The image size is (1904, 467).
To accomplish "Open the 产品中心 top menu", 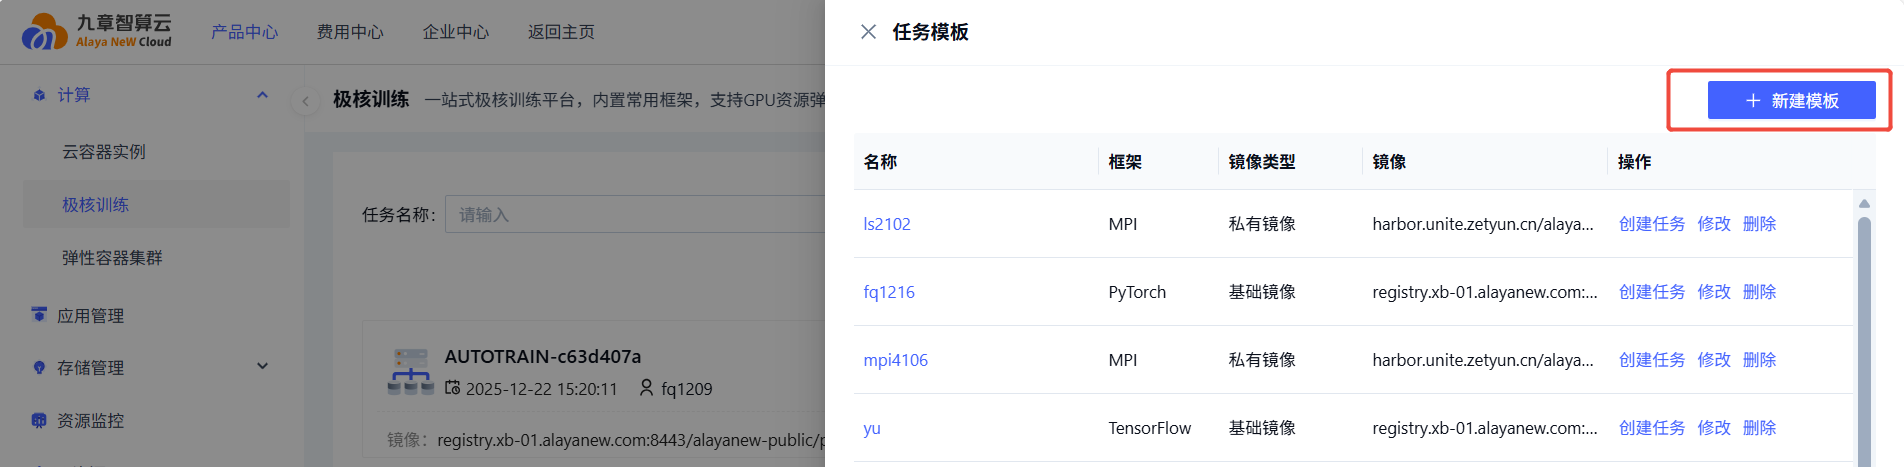I will [244, 32].
